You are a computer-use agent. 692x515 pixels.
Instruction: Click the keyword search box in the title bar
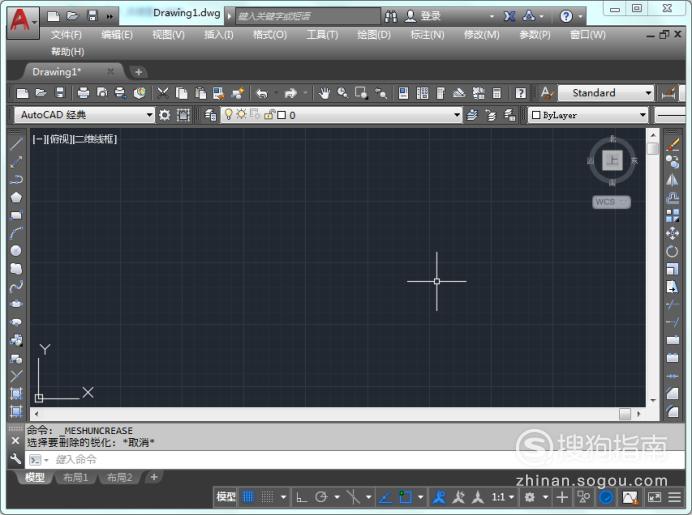coord(308,16)
